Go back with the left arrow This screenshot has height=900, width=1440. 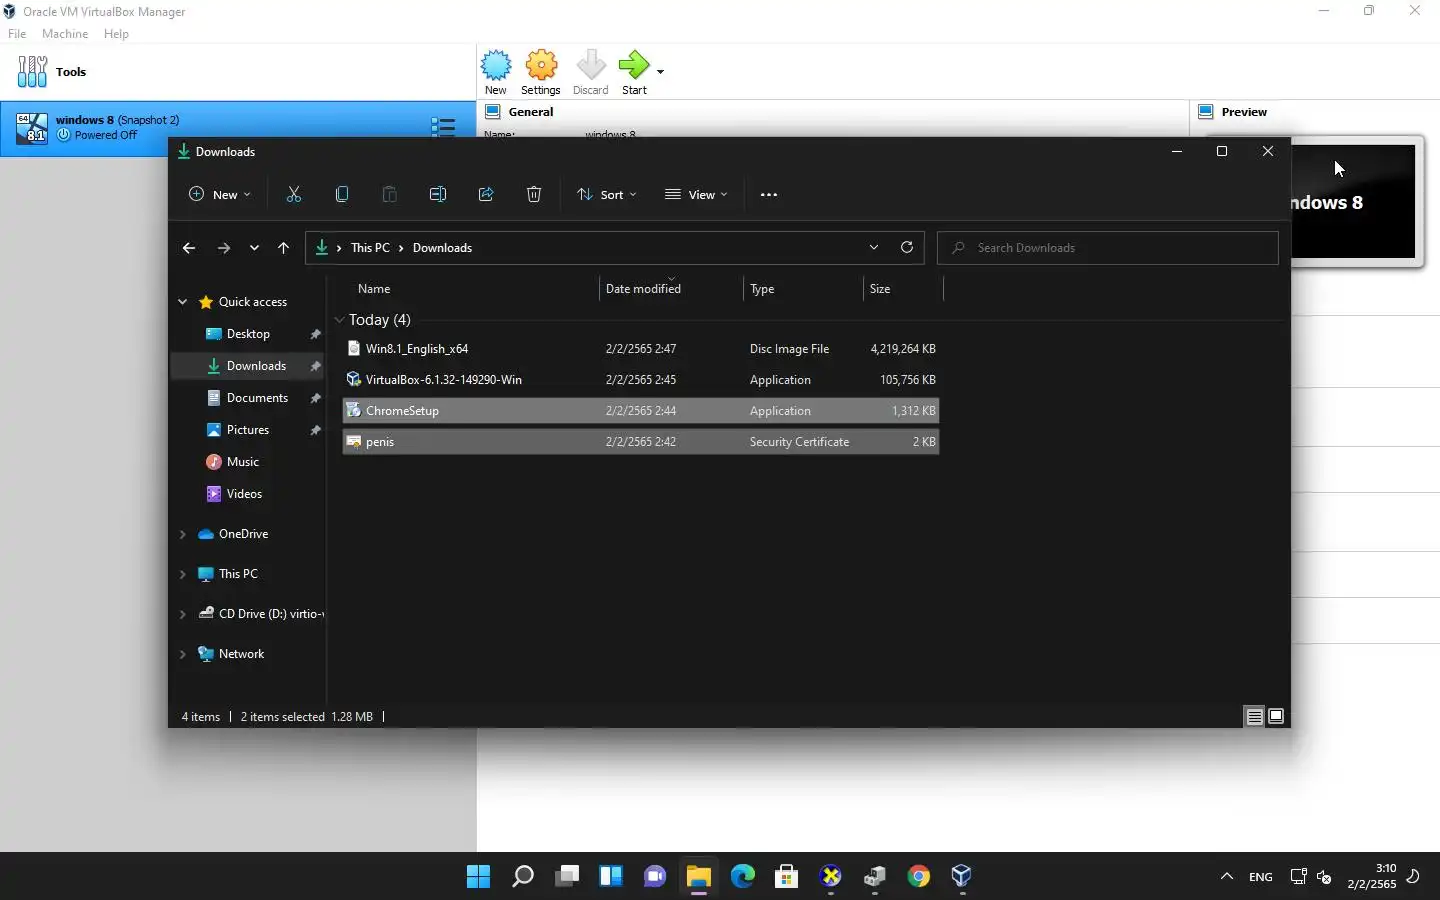click(189, 248)
